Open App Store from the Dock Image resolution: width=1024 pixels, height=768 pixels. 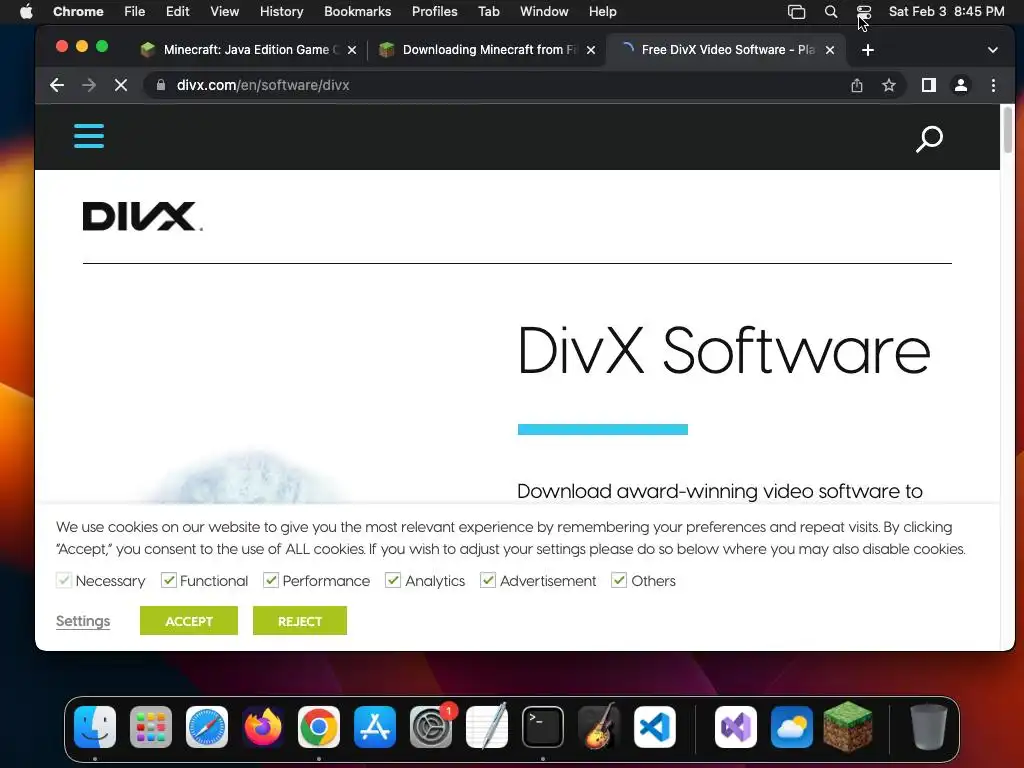point(375,726)
